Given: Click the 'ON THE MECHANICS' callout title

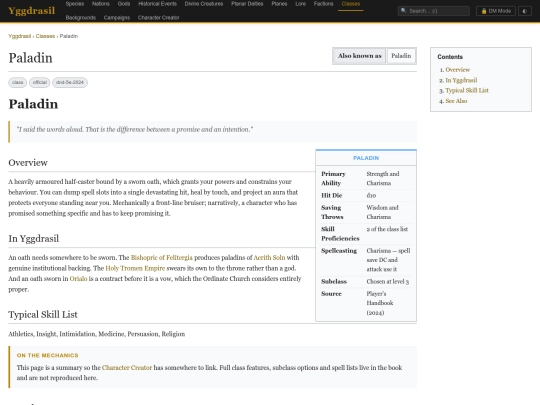Looking at the screenshot, I should 48,355.
